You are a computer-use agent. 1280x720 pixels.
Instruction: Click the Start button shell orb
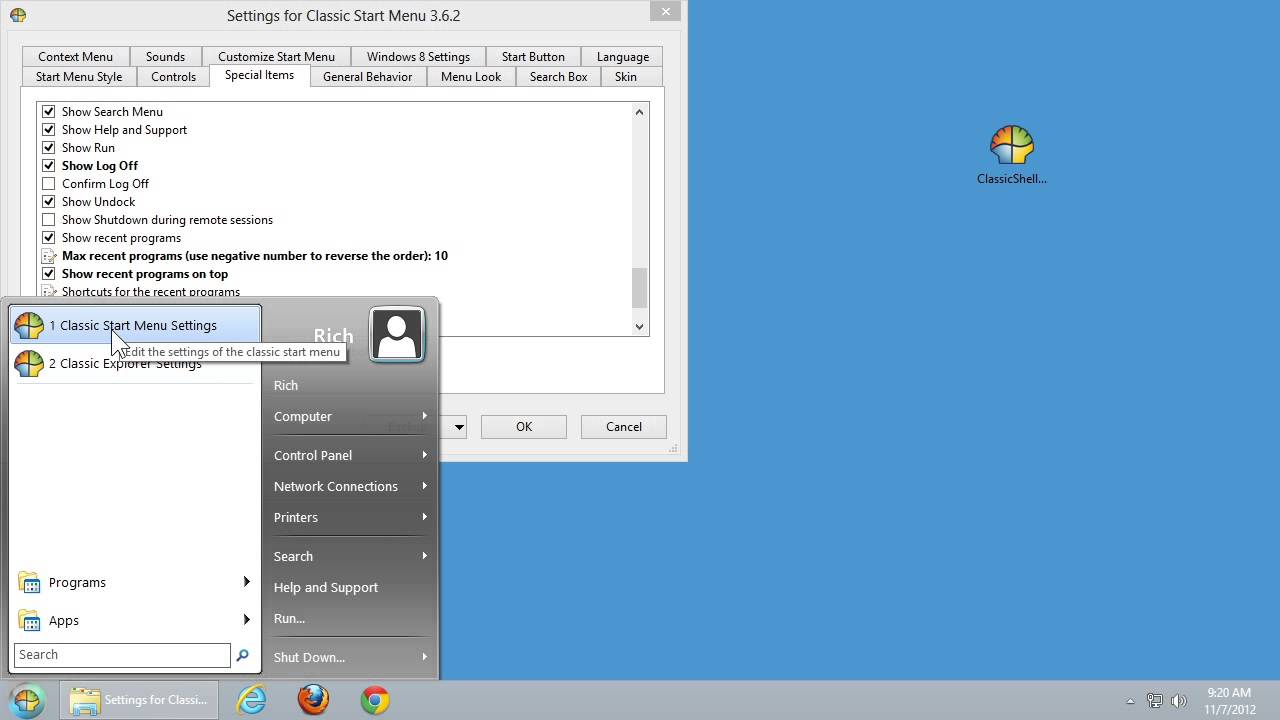(x=27, y=700)
